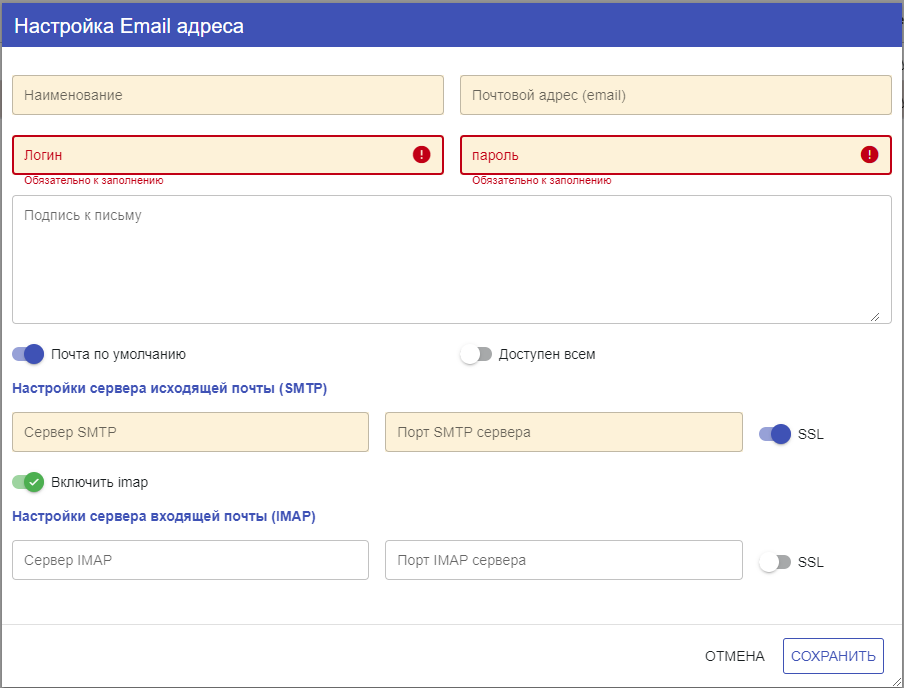The width and height of the screenshot is (904, 688).
Task: Disable the Включить imap switch
Action: point(28,482)
